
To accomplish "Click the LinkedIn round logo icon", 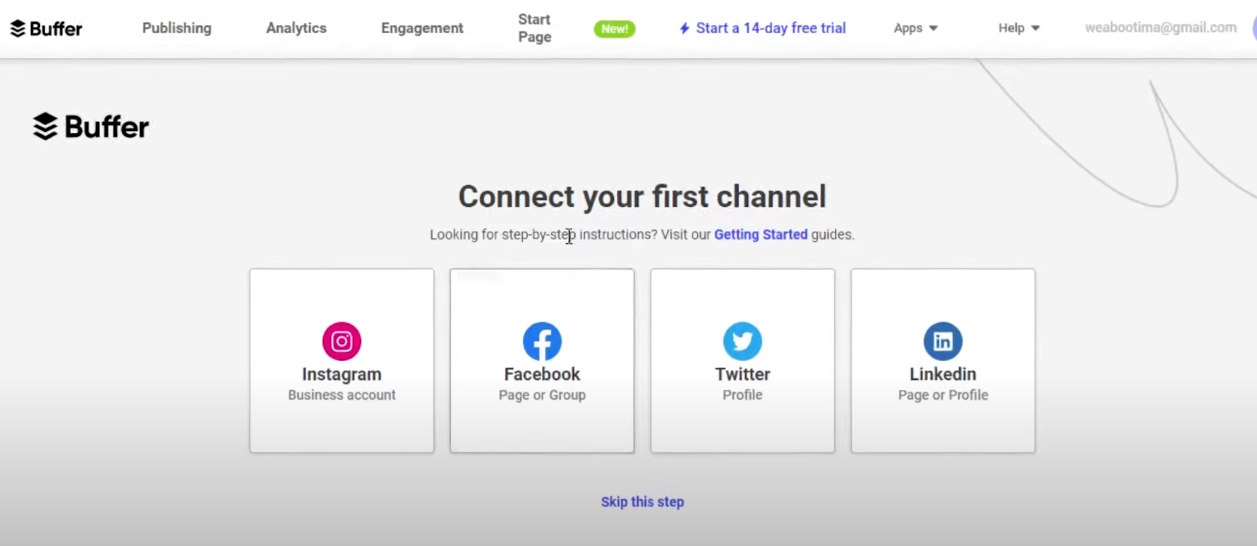I will pos(943,342).
